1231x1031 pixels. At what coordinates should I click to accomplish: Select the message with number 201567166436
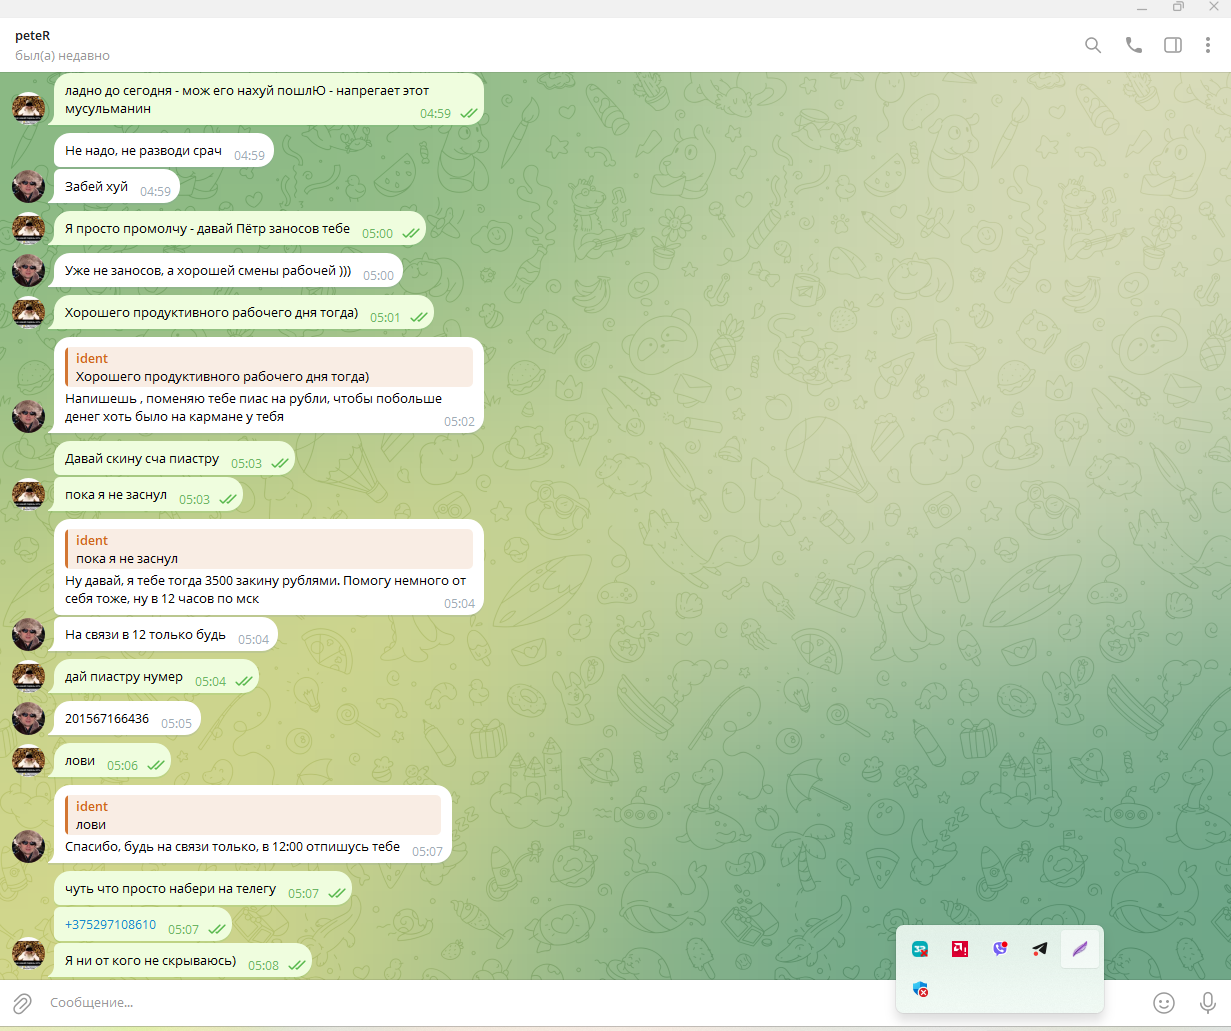coord(107,719)
